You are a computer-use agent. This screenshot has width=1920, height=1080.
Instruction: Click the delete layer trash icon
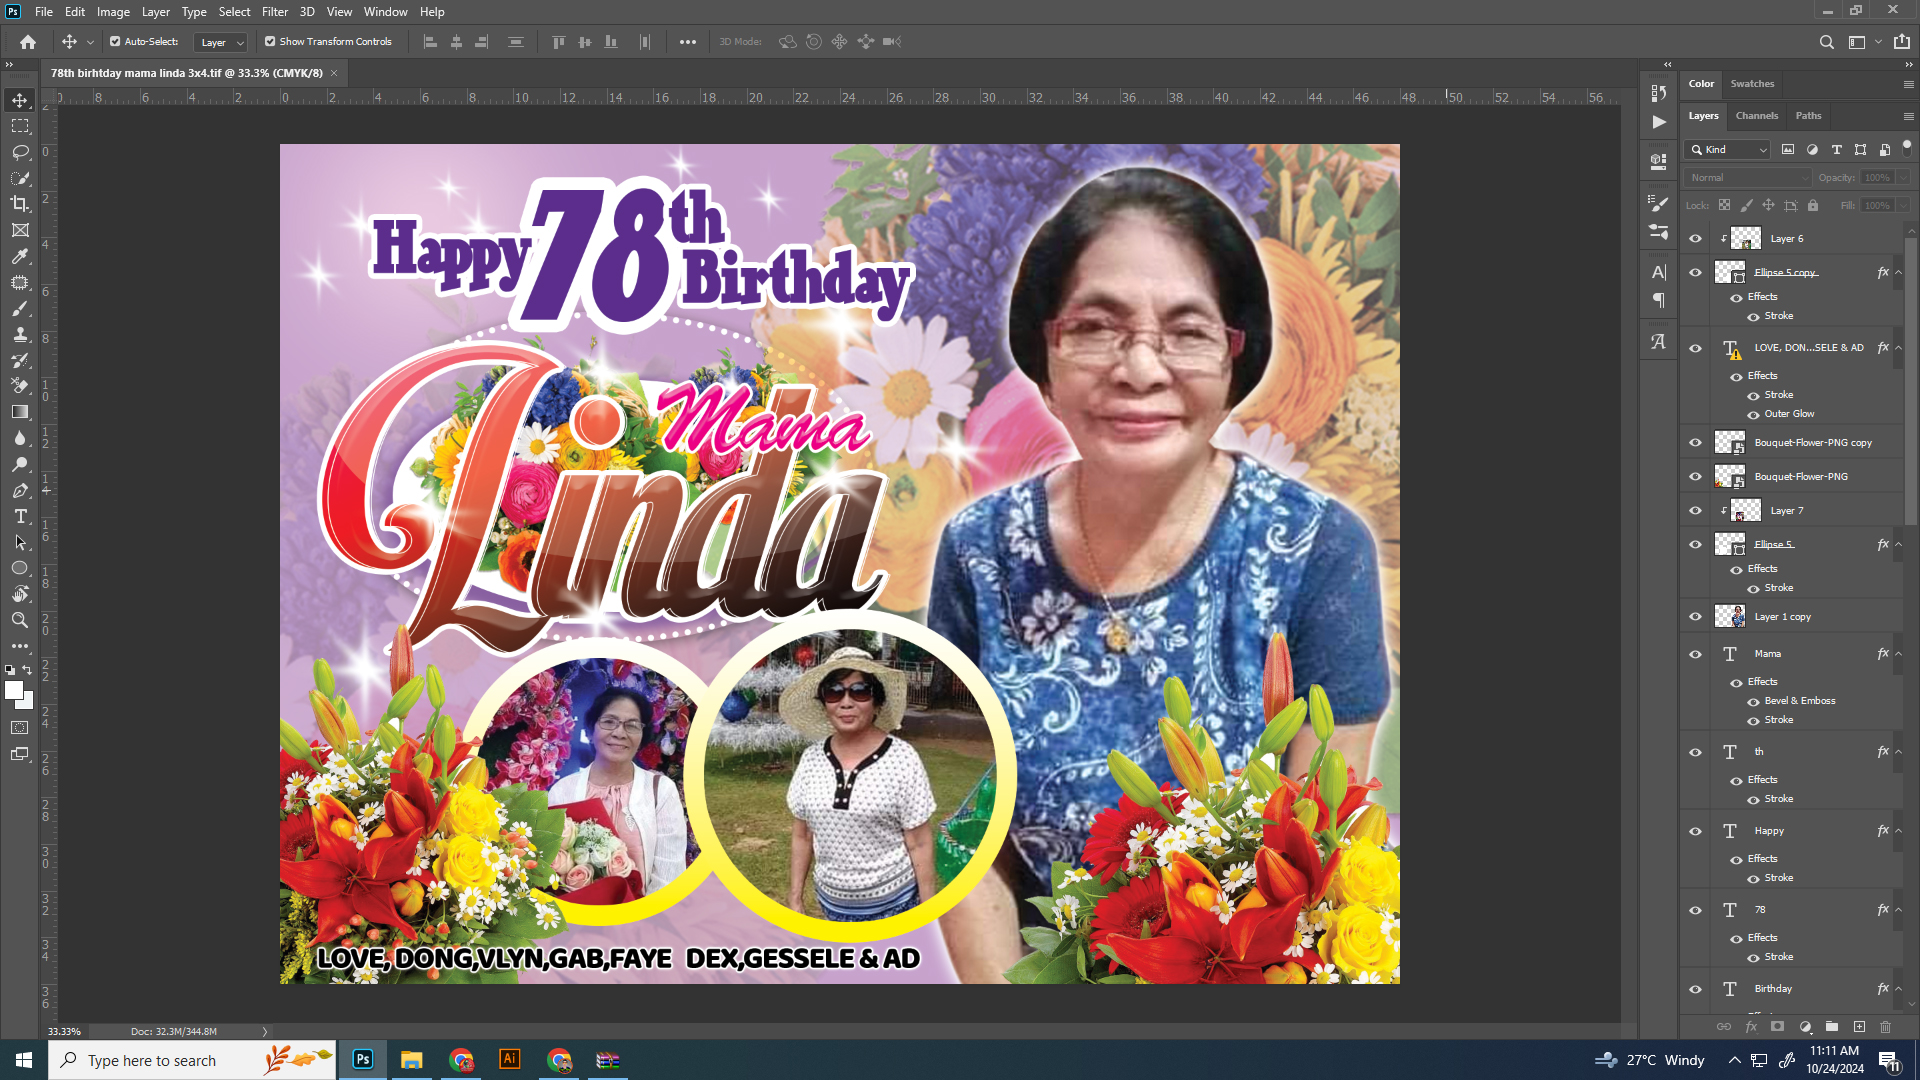[1885, 1027]
